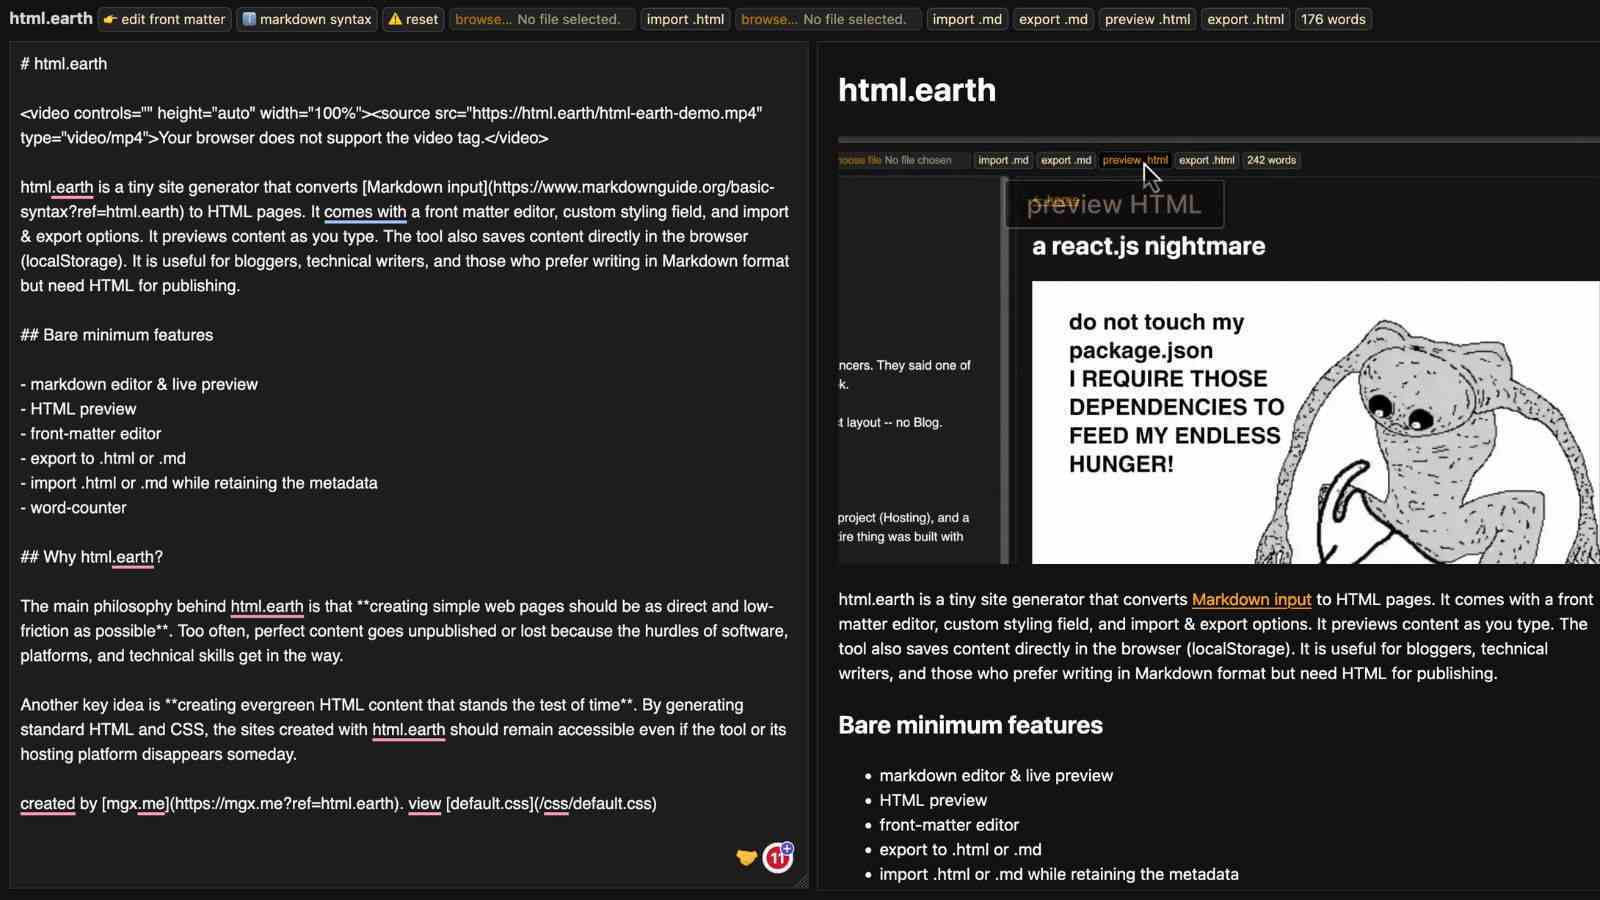
Task: Click the '- HTML preview' line in editor
Action: (x=78, y=409)
